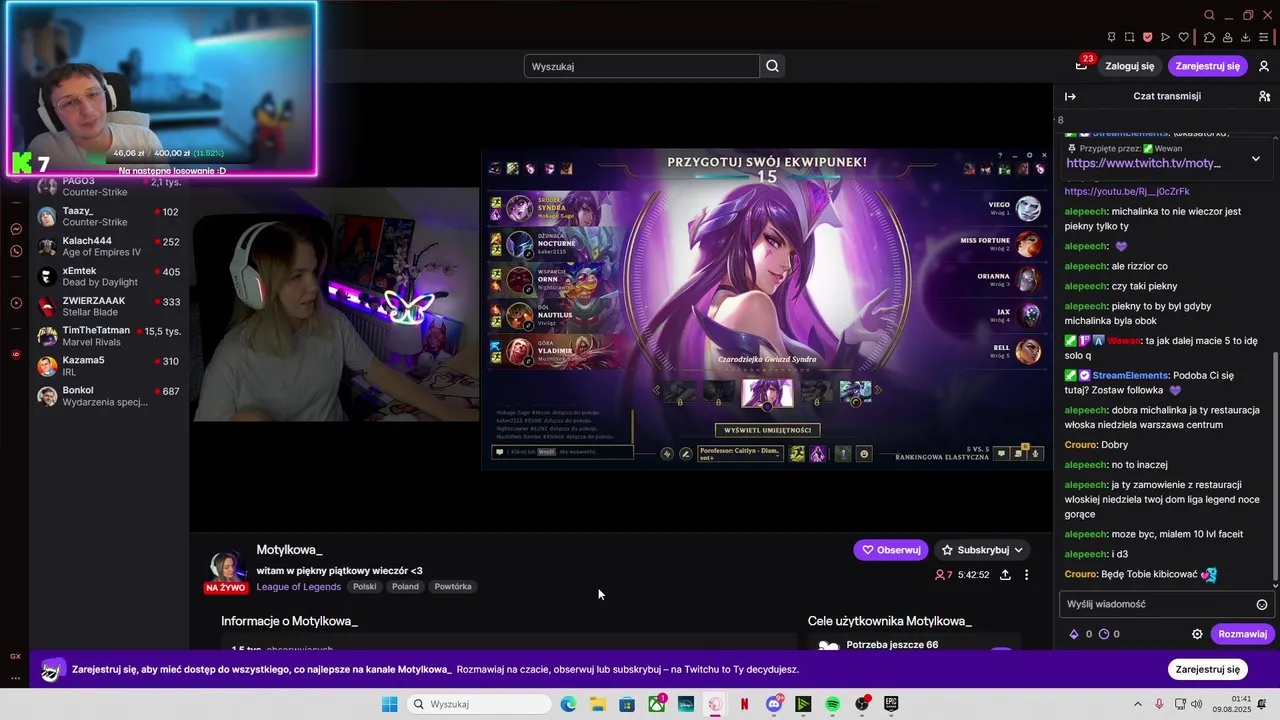Open the player icon in Opera GX sidebar

(16, 303)
